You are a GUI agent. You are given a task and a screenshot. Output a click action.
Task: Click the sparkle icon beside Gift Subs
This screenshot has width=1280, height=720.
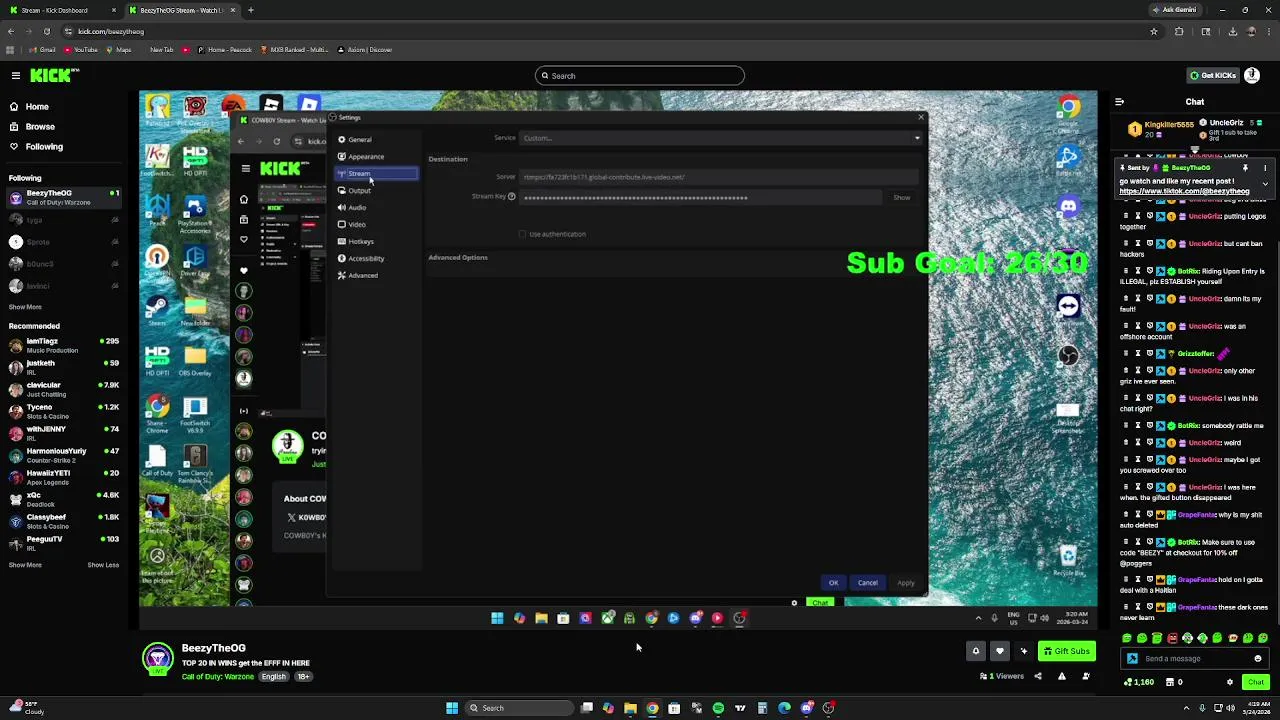pyautogui.click(x=1023, y=651)
